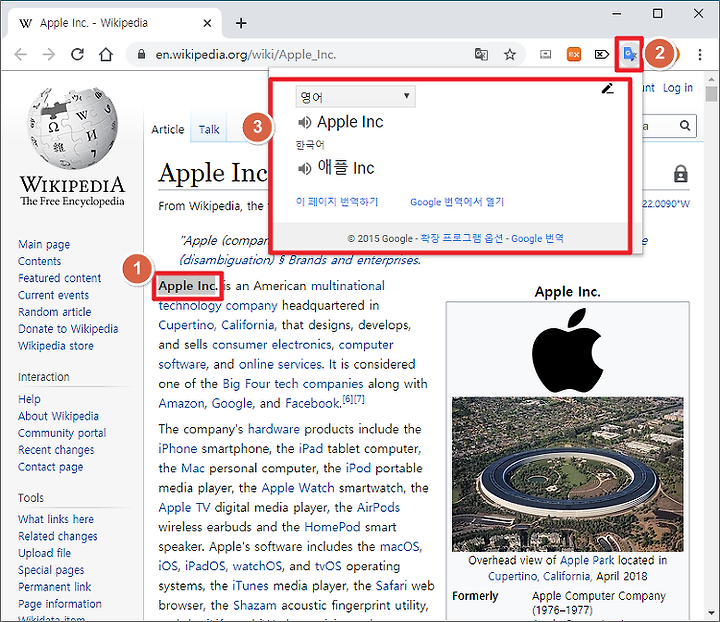The width and height of the screenshot is (720, 622).
Task: Go to browser home page icon
Action: [106, 54]
